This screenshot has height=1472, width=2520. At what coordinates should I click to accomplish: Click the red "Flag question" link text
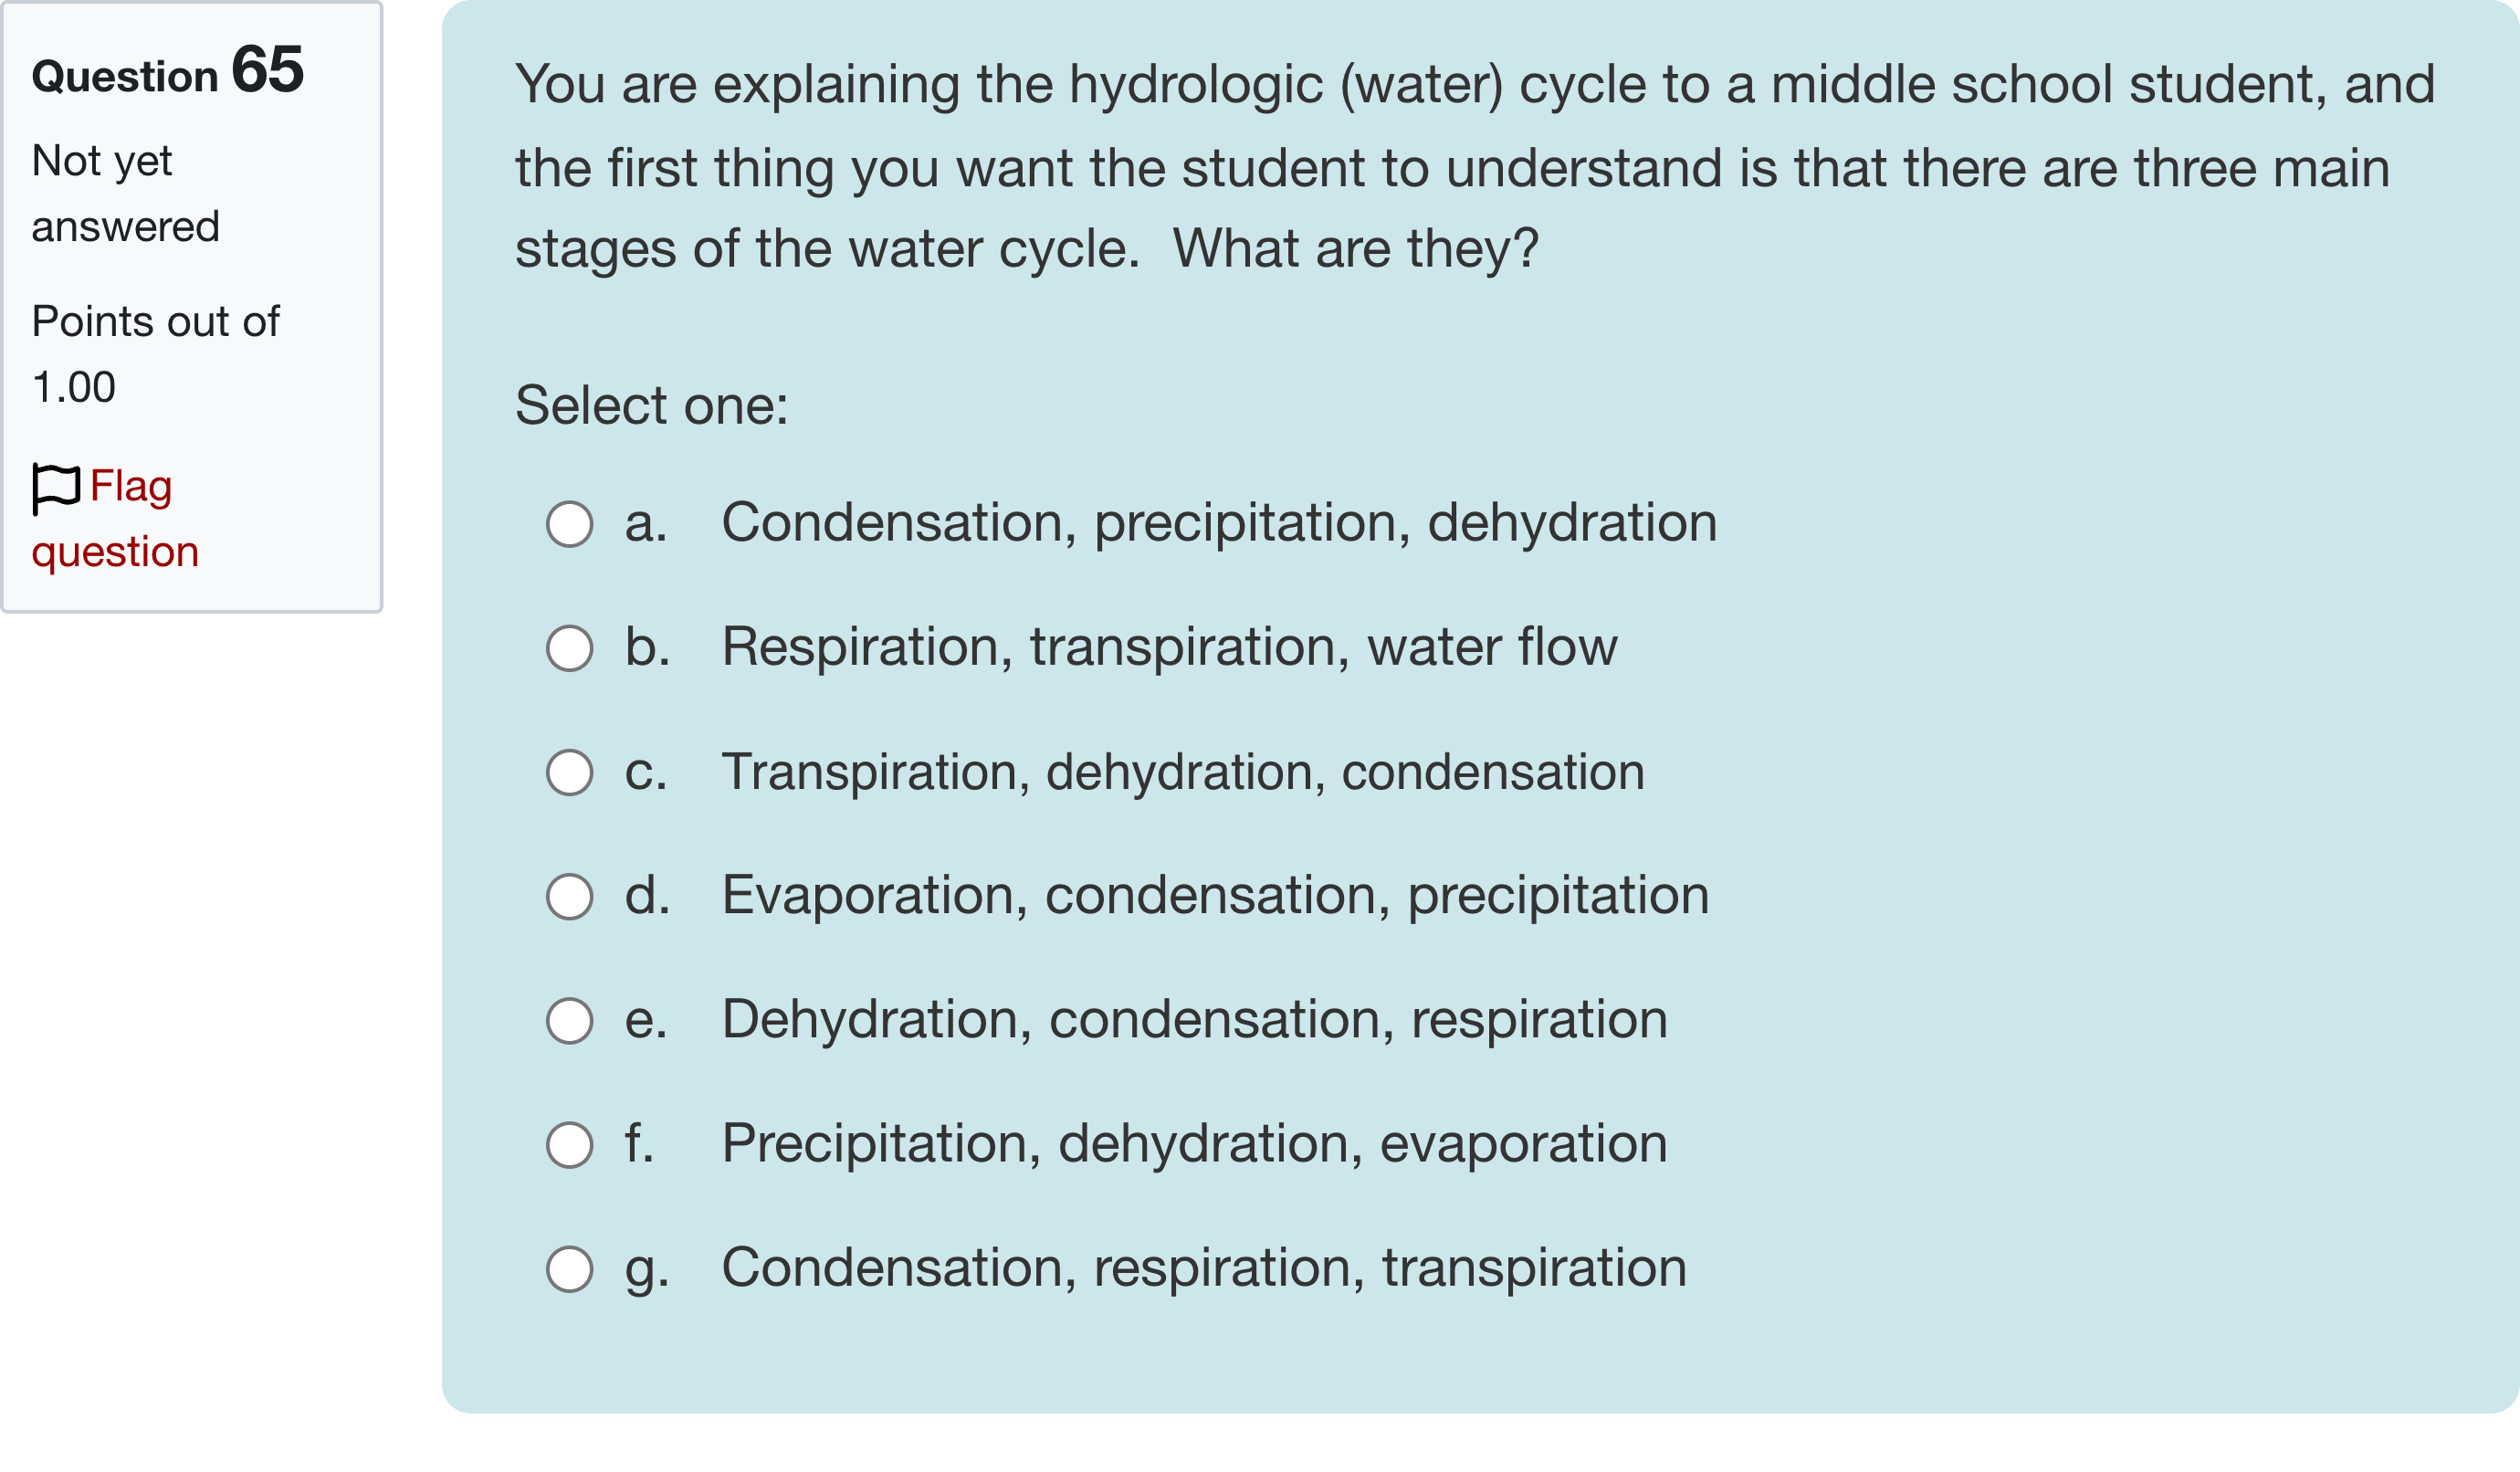(x=130, y=488)
